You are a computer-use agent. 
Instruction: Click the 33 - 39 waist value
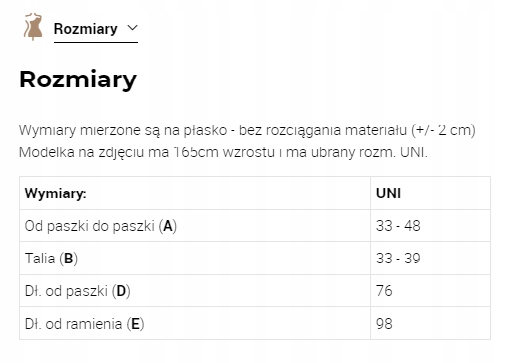coord(398,258)
